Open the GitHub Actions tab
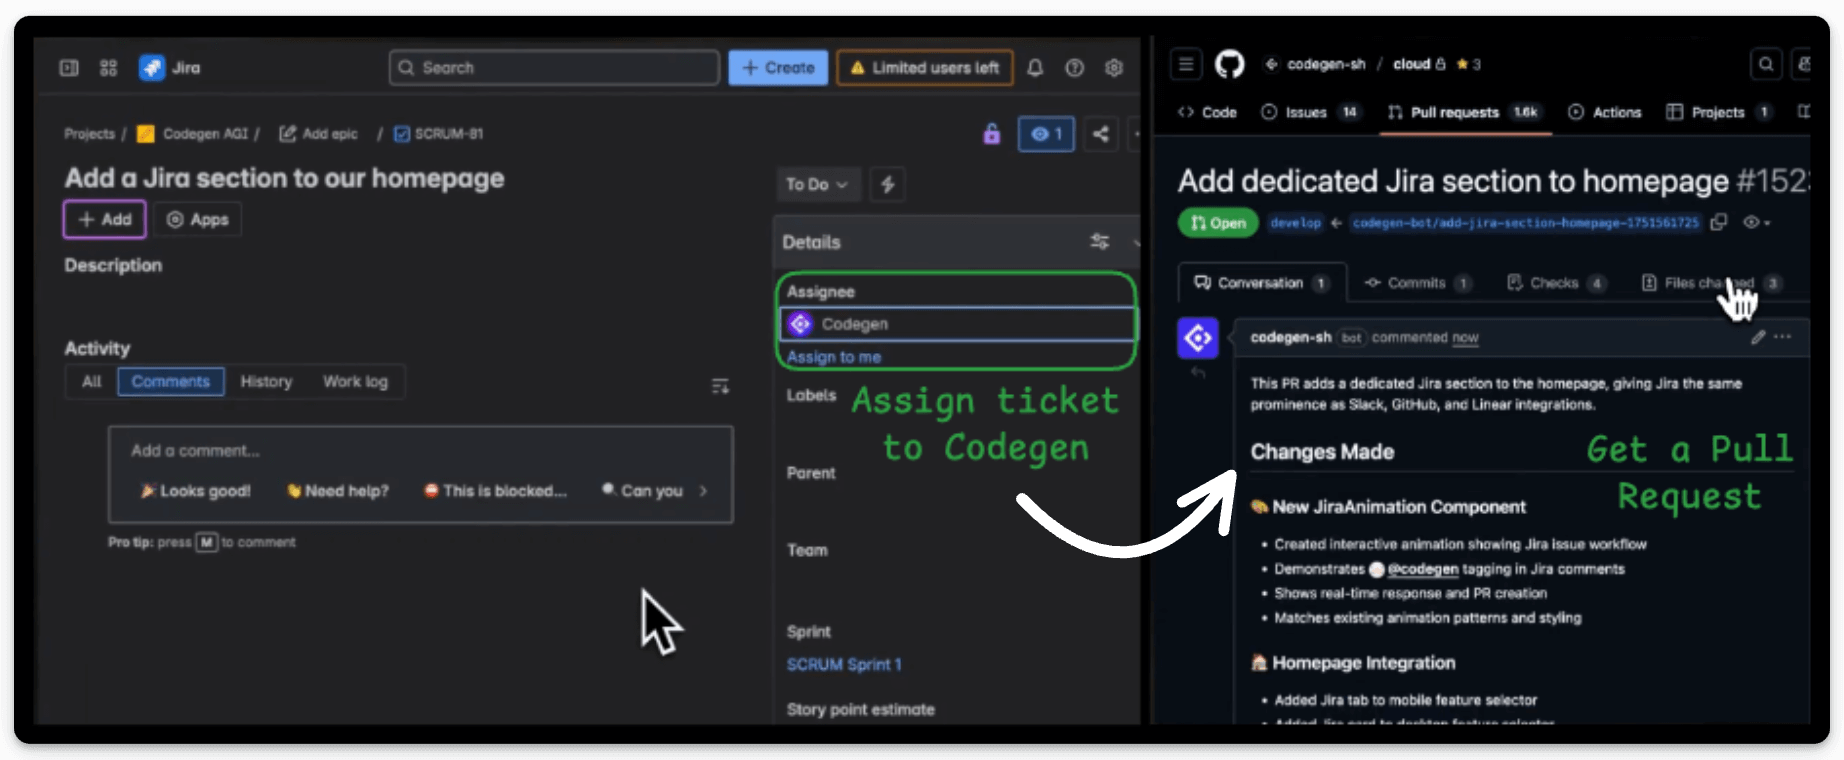Screen dimensions: 1844x760 1605,112
